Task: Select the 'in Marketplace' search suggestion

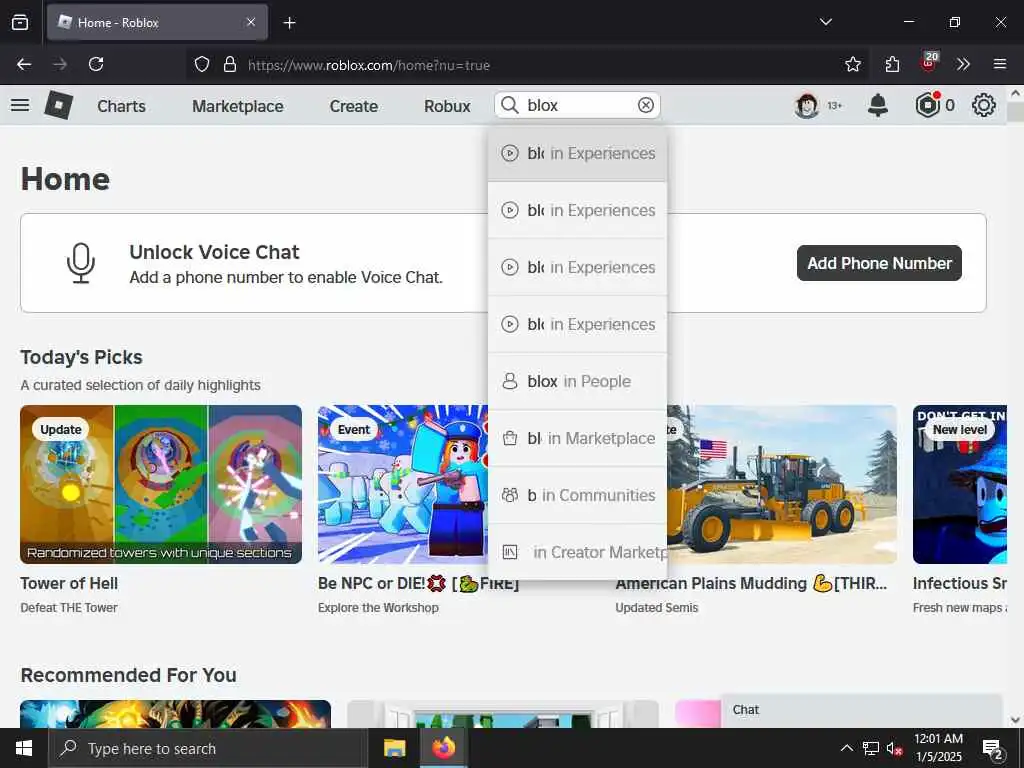Action: tap(577, 438)
